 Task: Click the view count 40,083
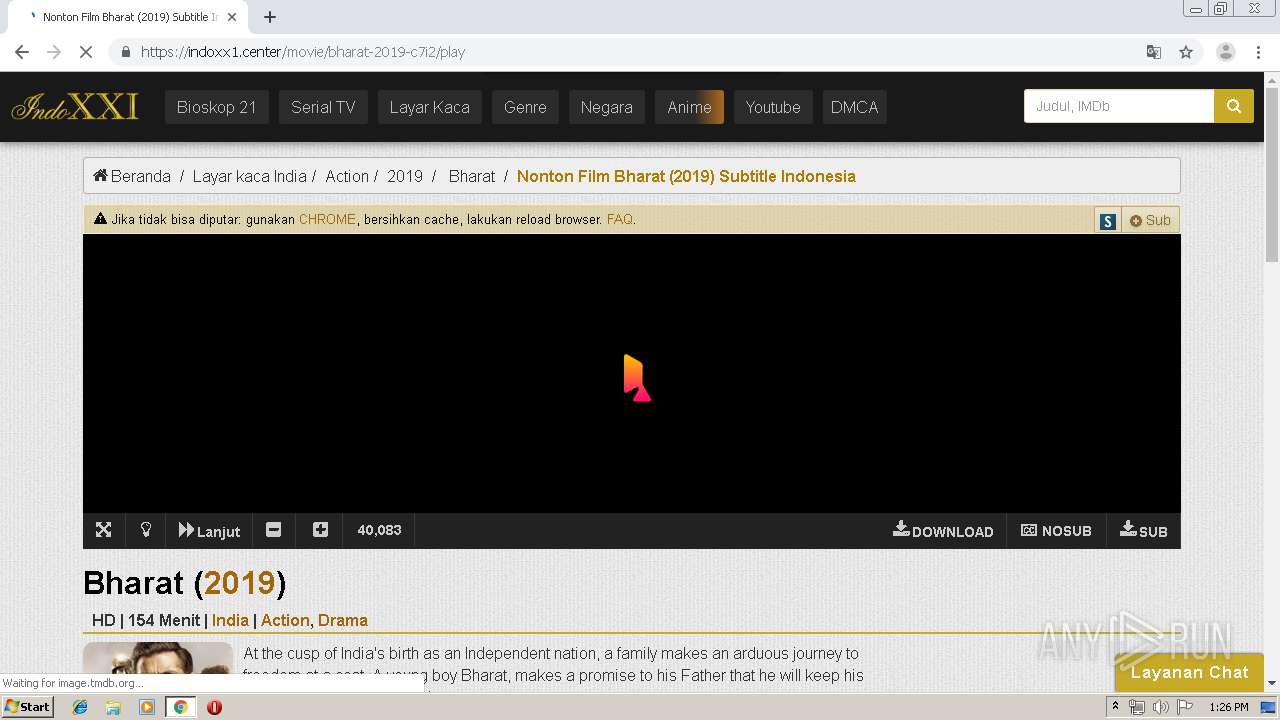click(x=379, y=530)
